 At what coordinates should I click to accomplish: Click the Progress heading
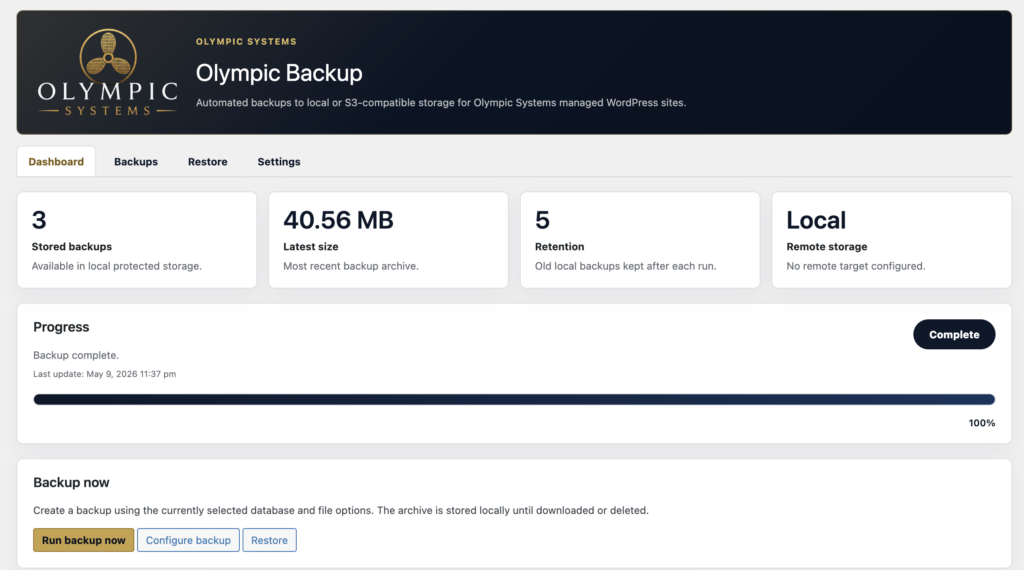point(61,327)
